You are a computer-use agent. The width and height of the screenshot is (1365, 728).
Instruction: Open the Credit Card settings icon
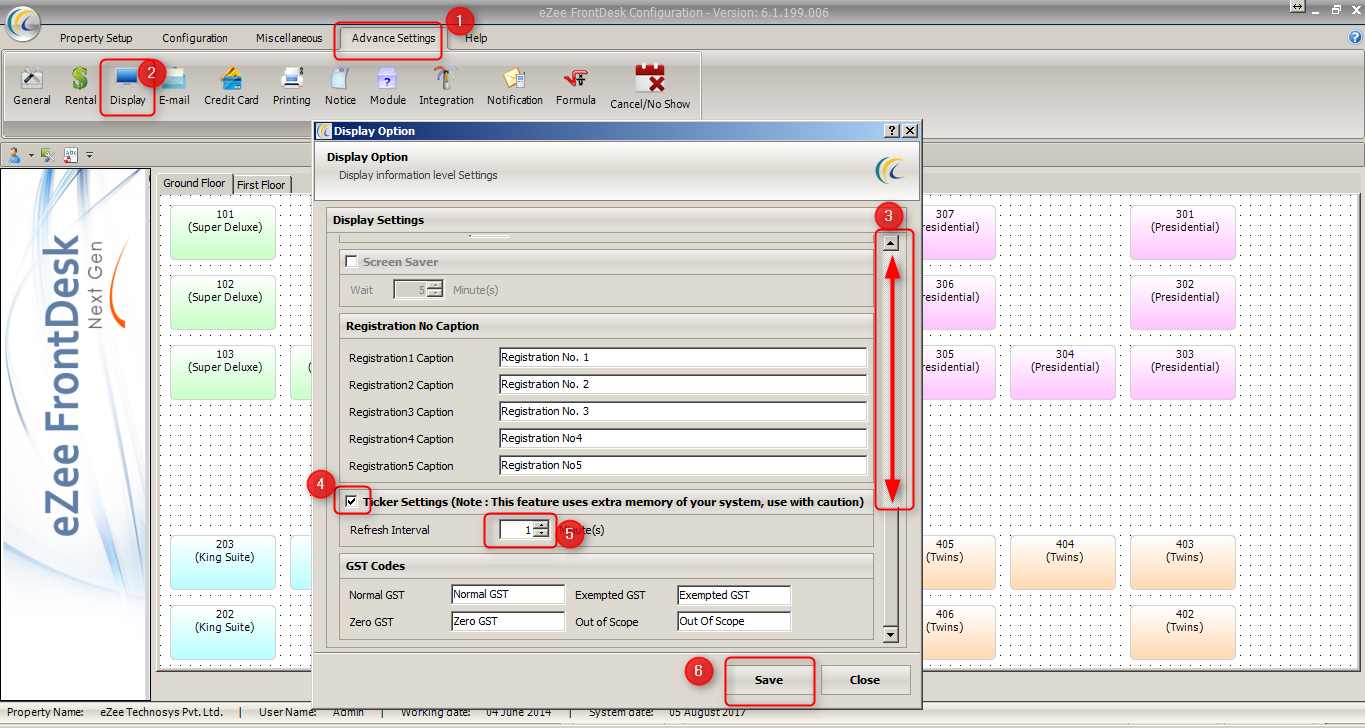231,79
